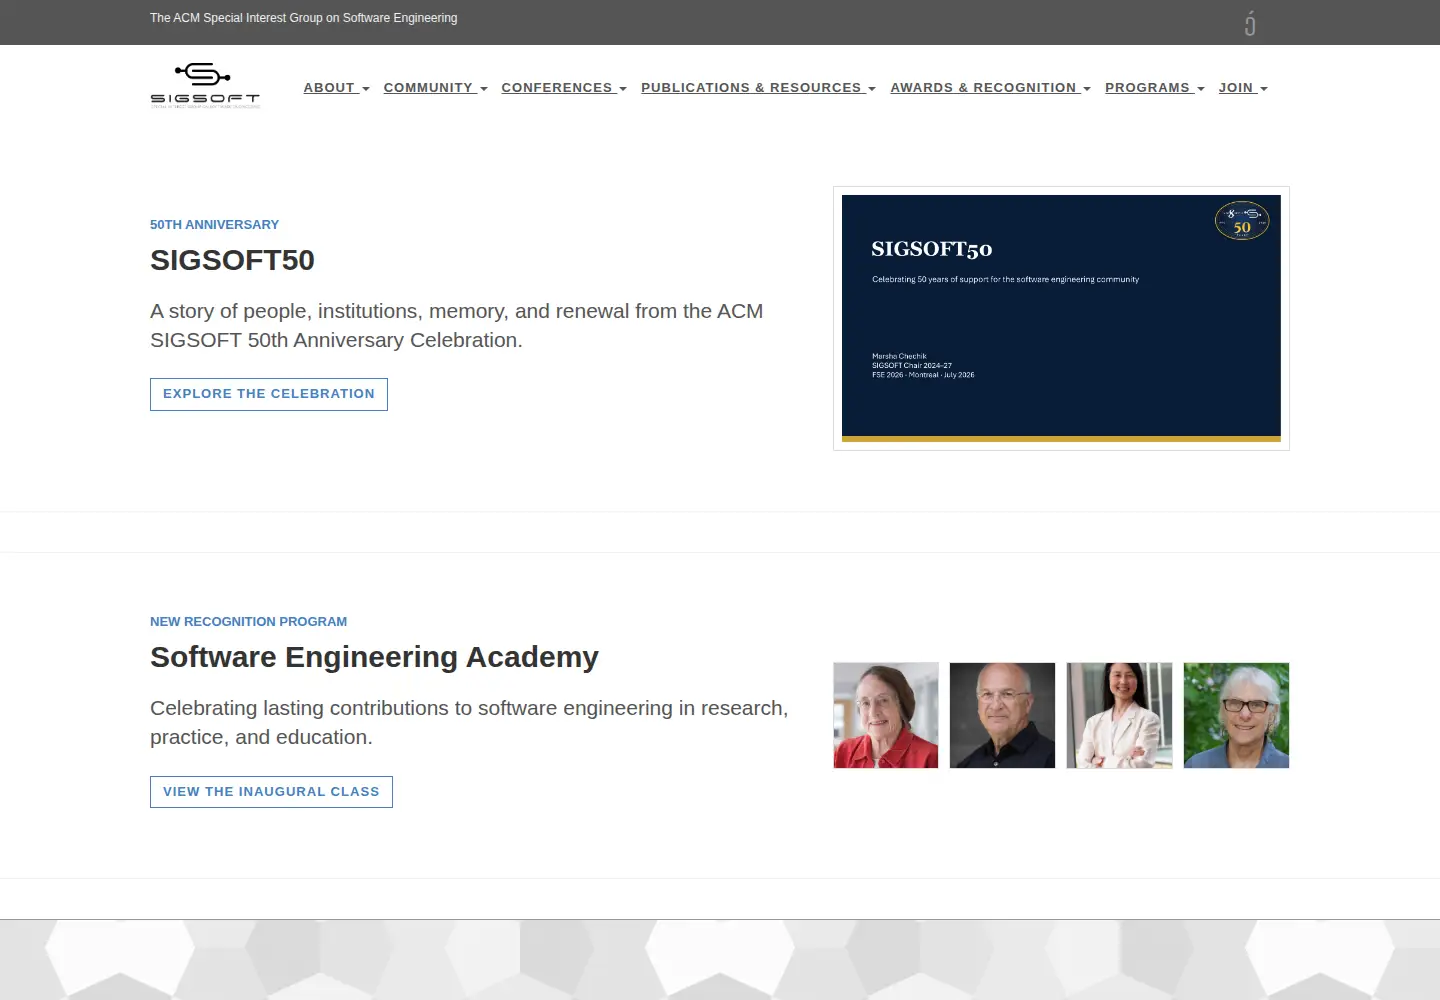Open the Conferences dropdown
Viewport: 1440px width, 1000px height.
(x=564, y=88)
